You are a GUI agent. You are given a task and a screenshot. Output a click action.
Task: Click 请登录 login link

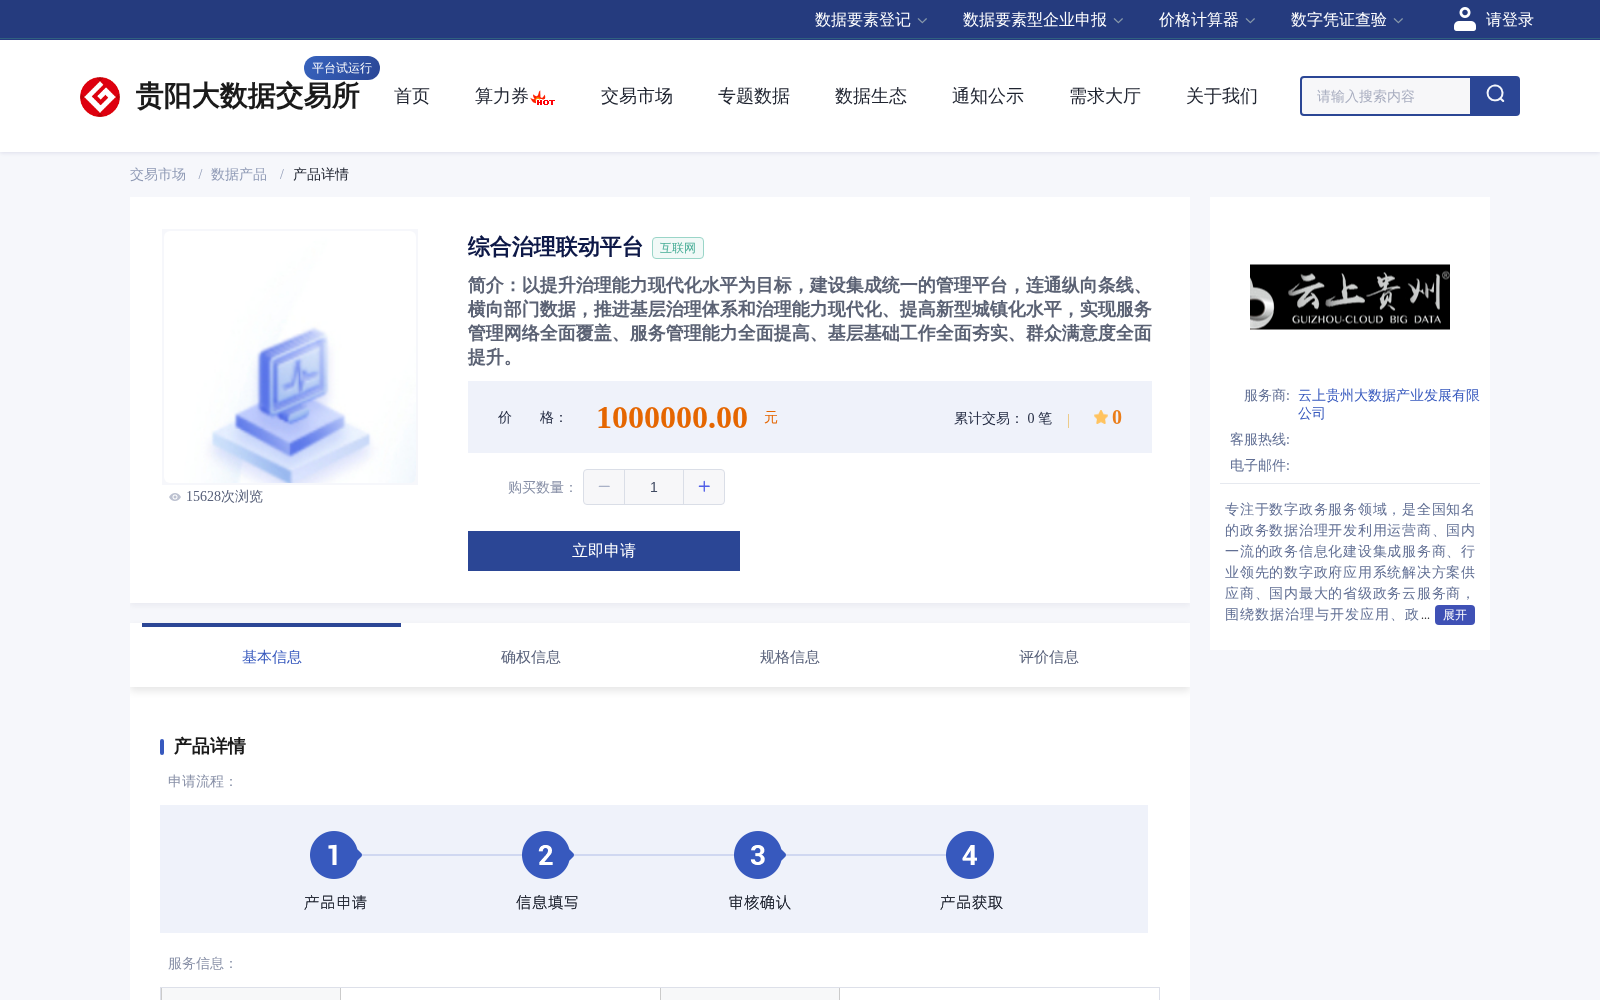[x=1509, y=20]
